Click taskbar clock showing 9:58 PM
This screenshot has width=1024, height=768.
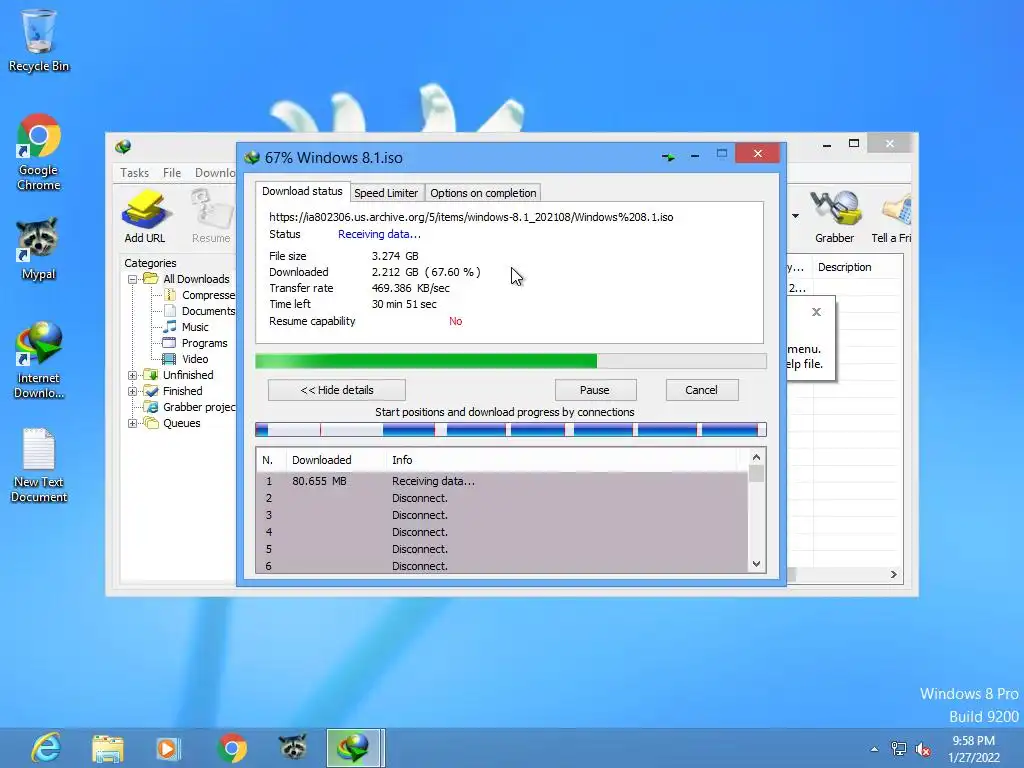(x=974, y=749)
